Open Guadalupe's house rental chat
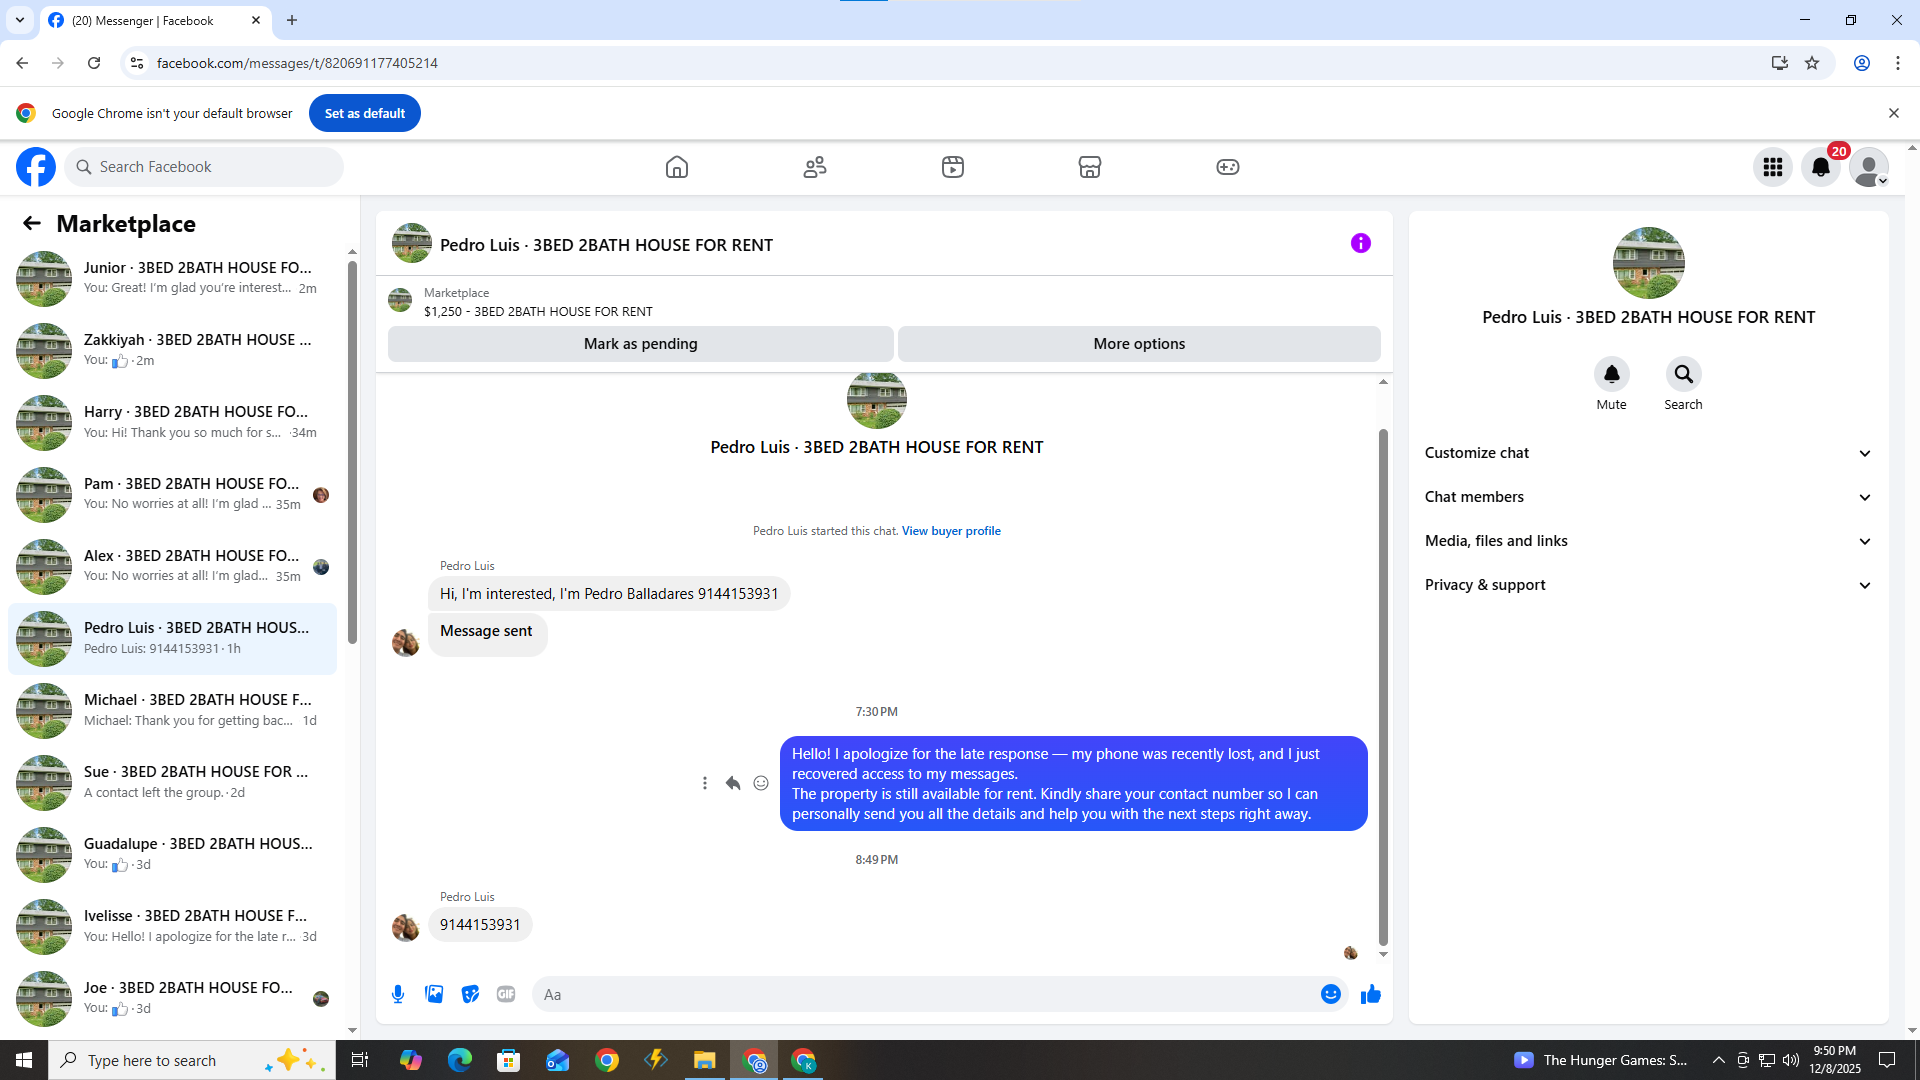The width and height of the screenshot is (1920, 1080). [172, 854]
